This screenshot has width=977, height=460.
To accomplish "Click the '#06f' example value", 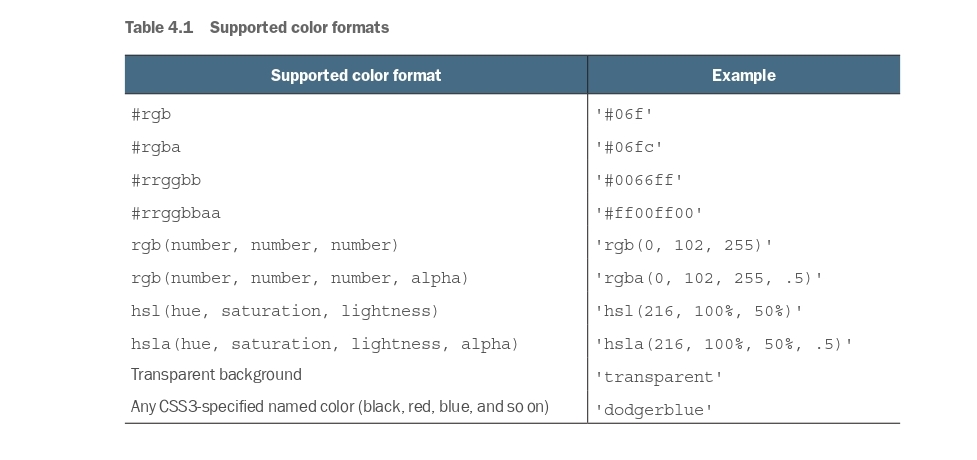I will [624, 115].
